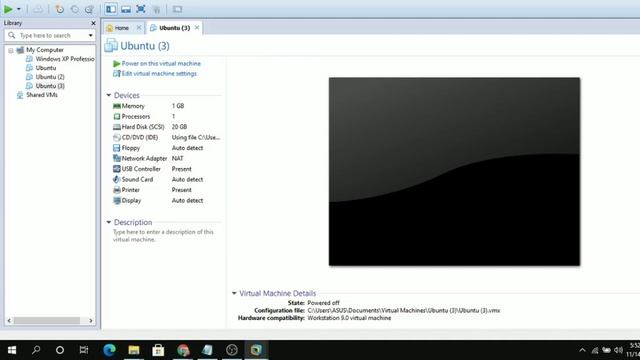640x360 pixels.
Task: Select Shared VMs in the library
Action: point(42,95)
